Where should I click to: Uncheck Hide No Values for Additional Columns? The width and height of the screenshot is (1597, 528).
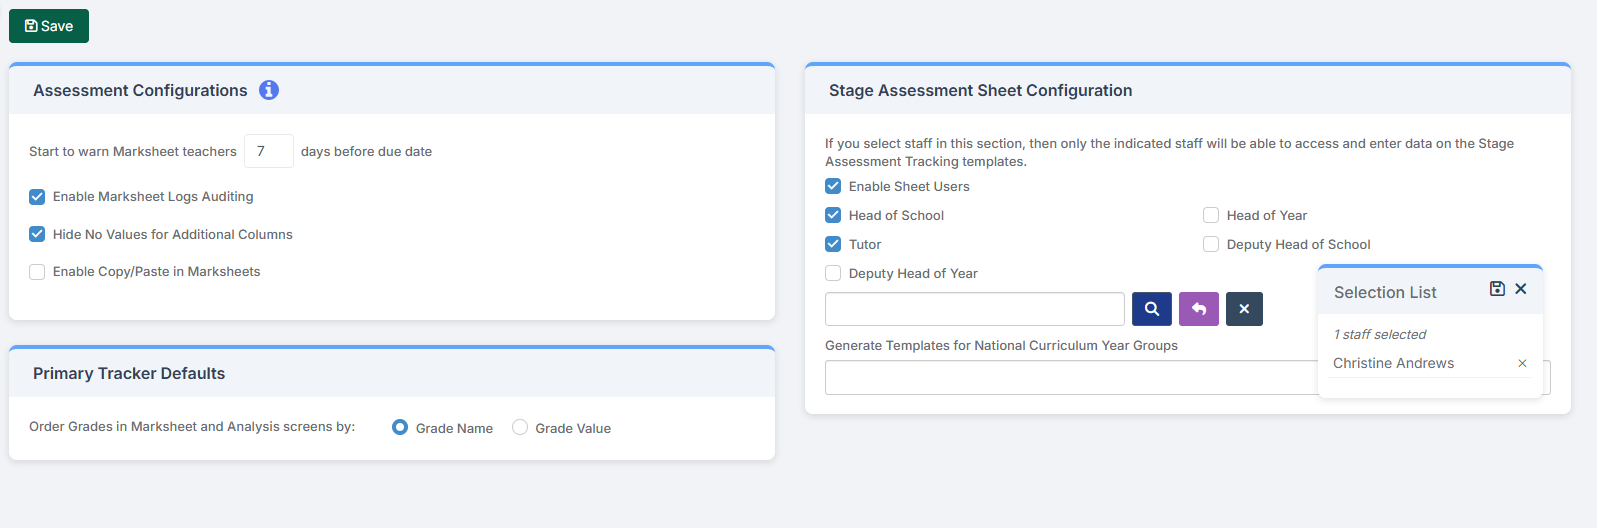click(37, 234)
